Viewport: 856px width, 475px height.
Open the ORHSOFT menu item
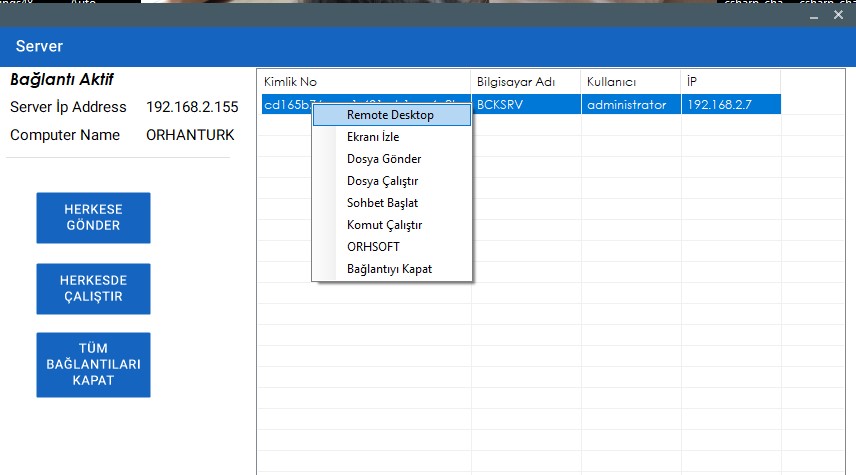pos(391,247)
